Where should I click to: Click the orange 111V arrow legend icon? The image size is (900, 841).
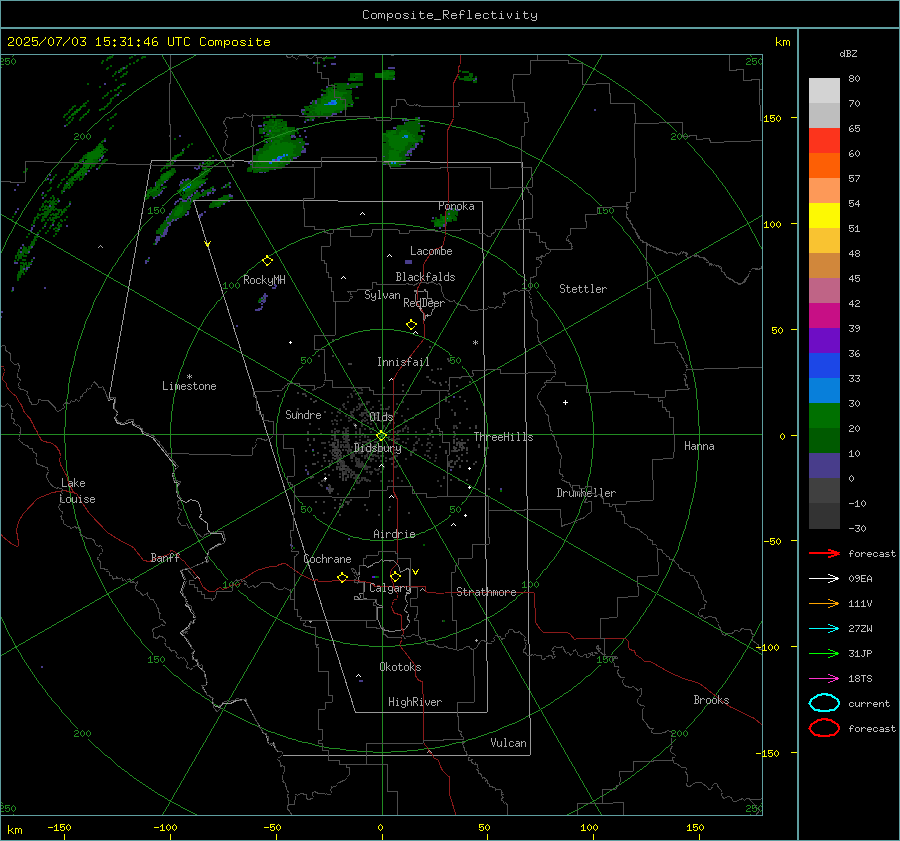click(824, 603)
